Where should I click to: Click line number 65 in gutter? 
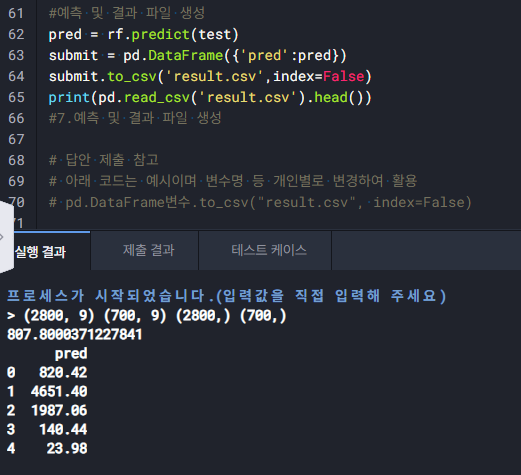[x=16, y=97]
